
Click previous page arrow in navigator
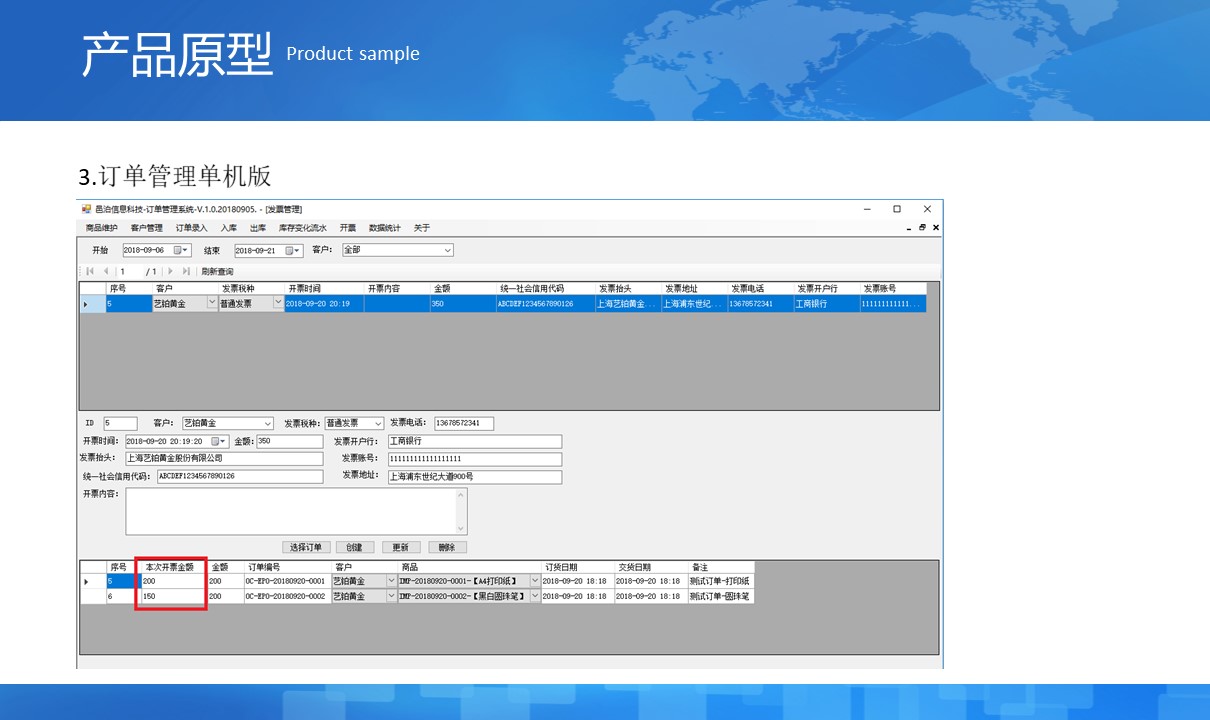click(x=106, y=271)
